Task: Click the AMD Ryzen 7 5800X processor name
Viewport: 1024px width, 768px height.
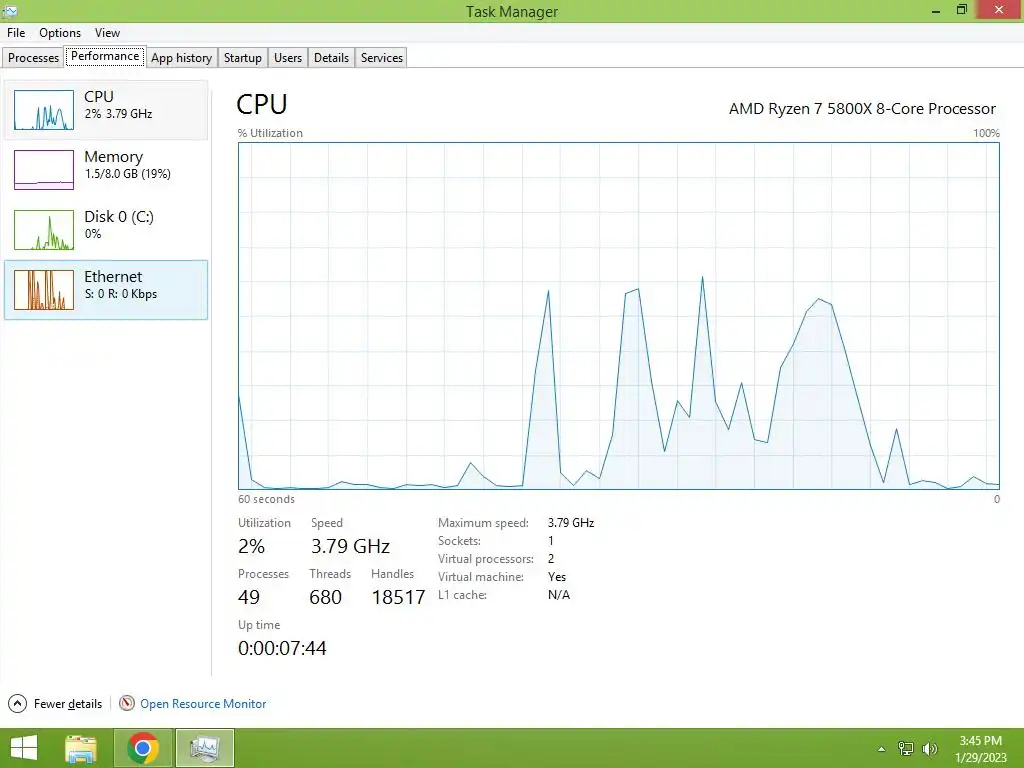Action: point(862,108)
